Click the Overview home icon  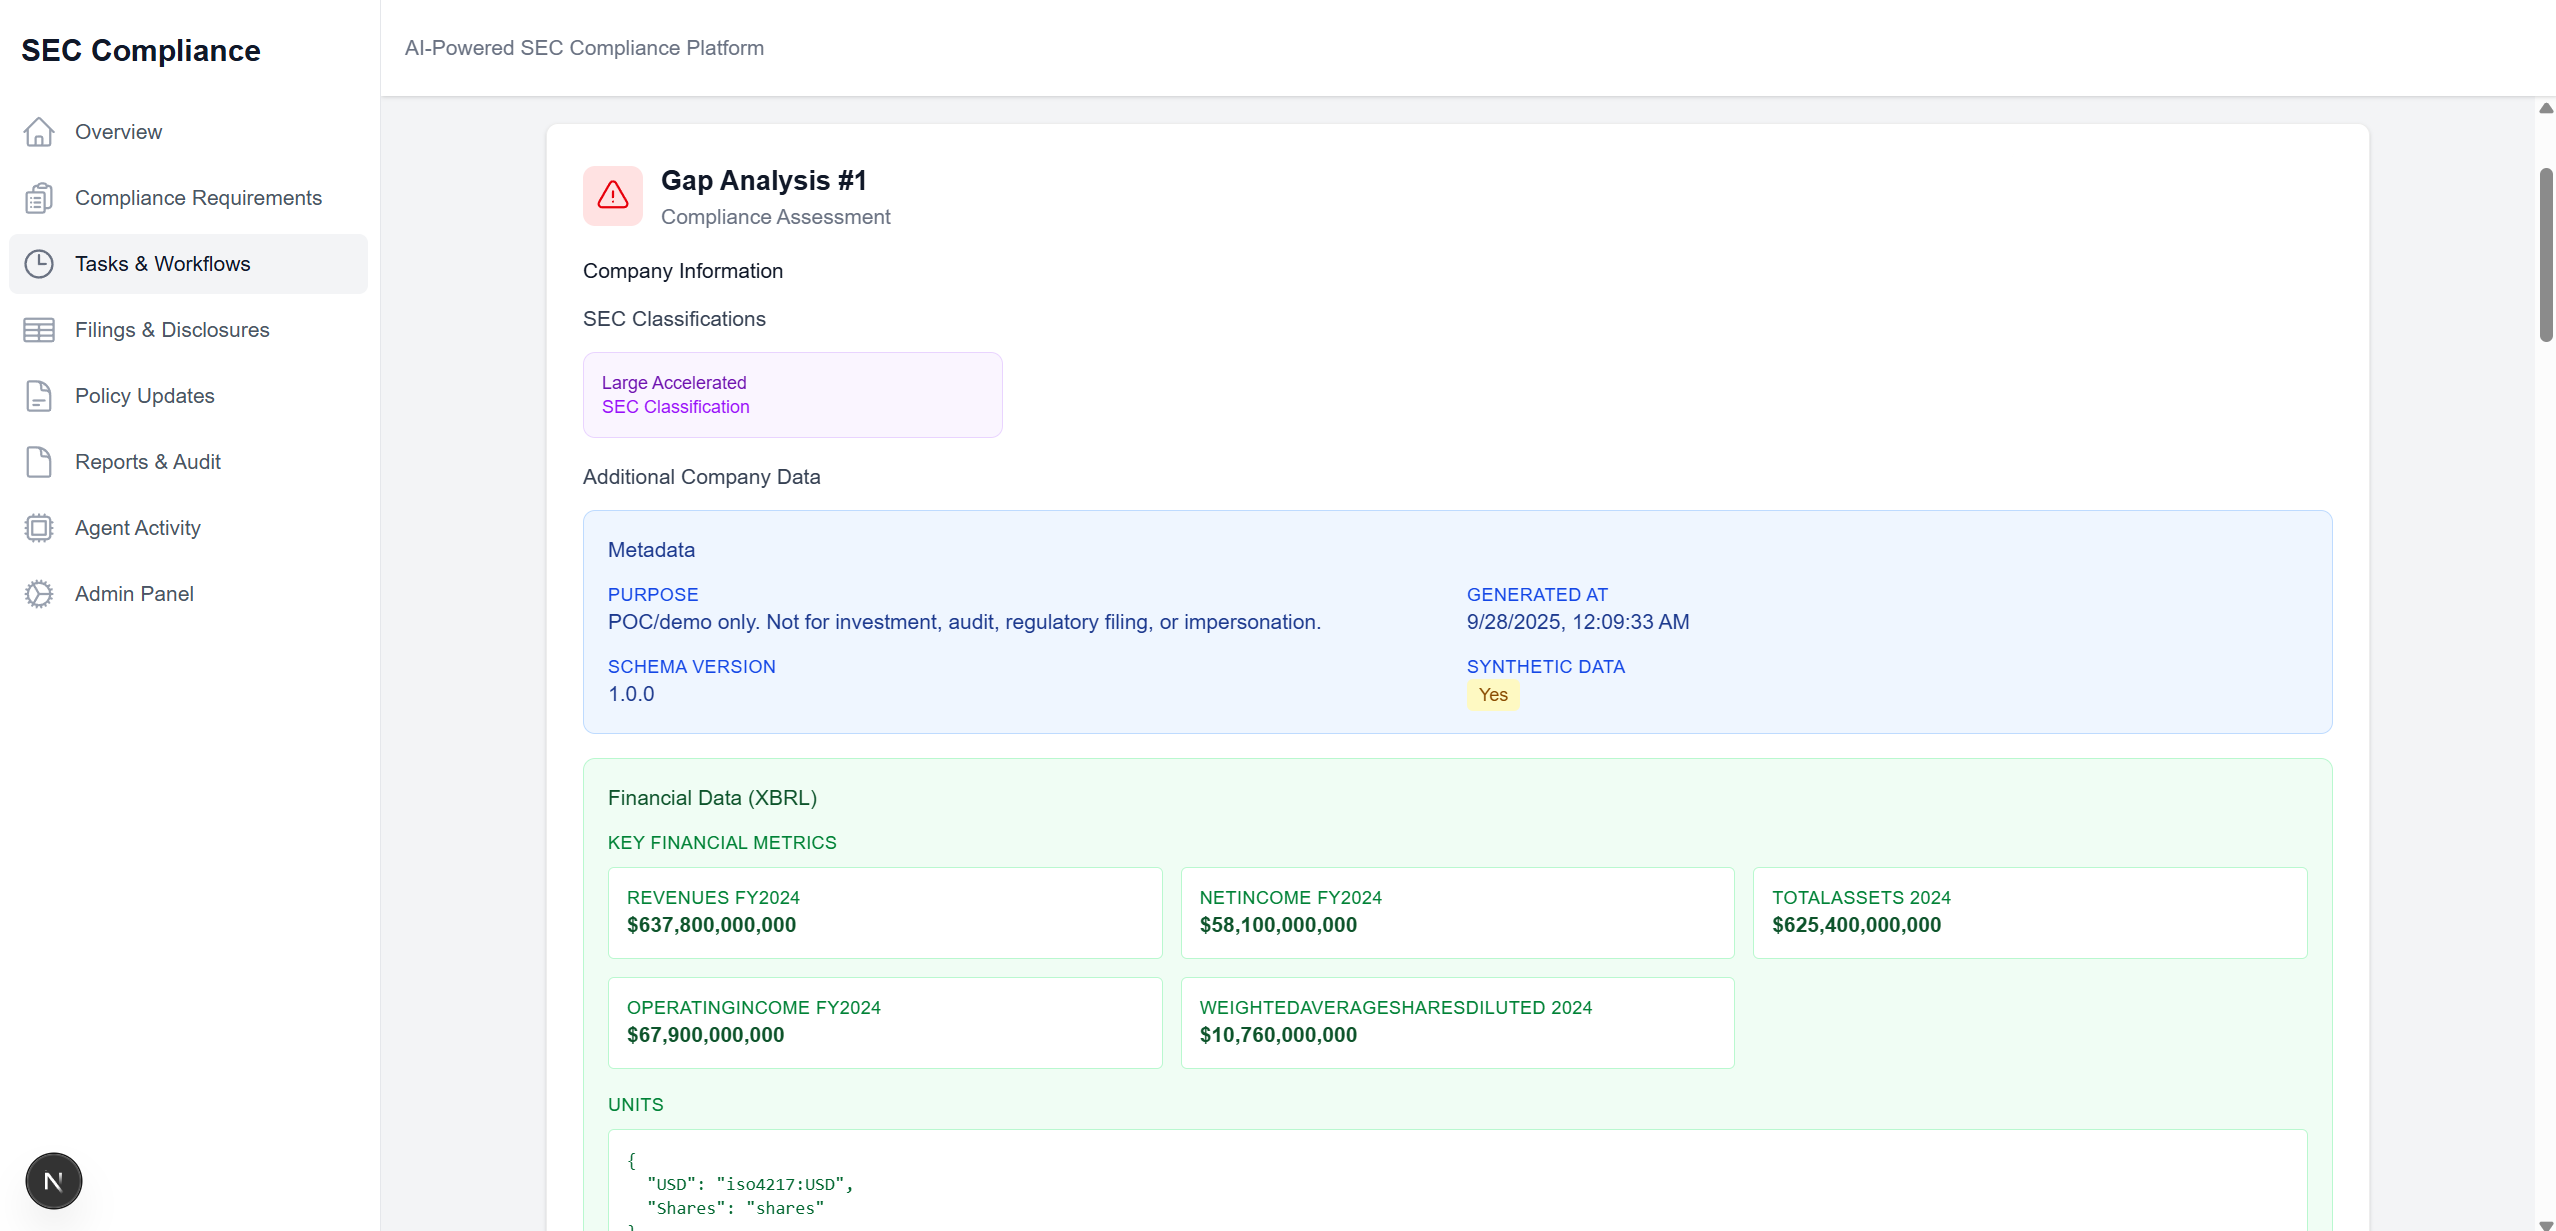pyautogui.click(x=39, y=132)
